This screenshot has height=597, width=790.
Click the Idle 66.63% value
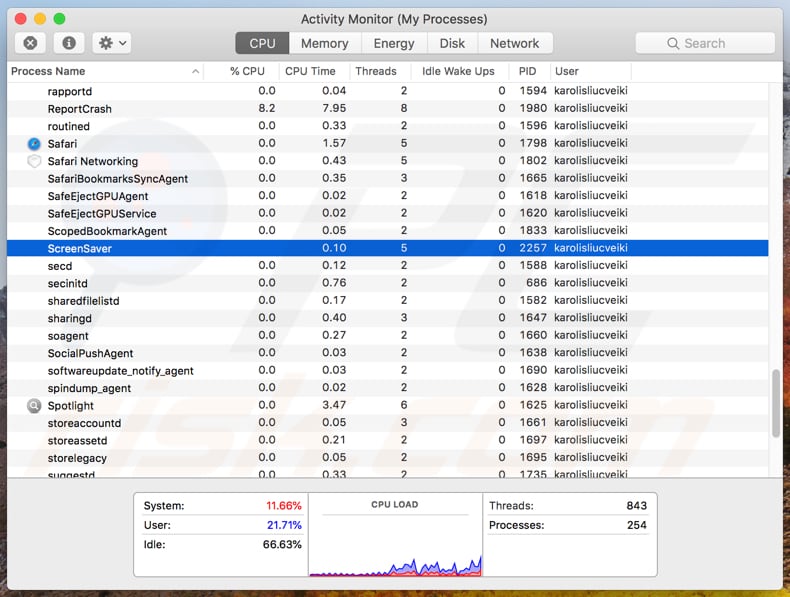282,545
